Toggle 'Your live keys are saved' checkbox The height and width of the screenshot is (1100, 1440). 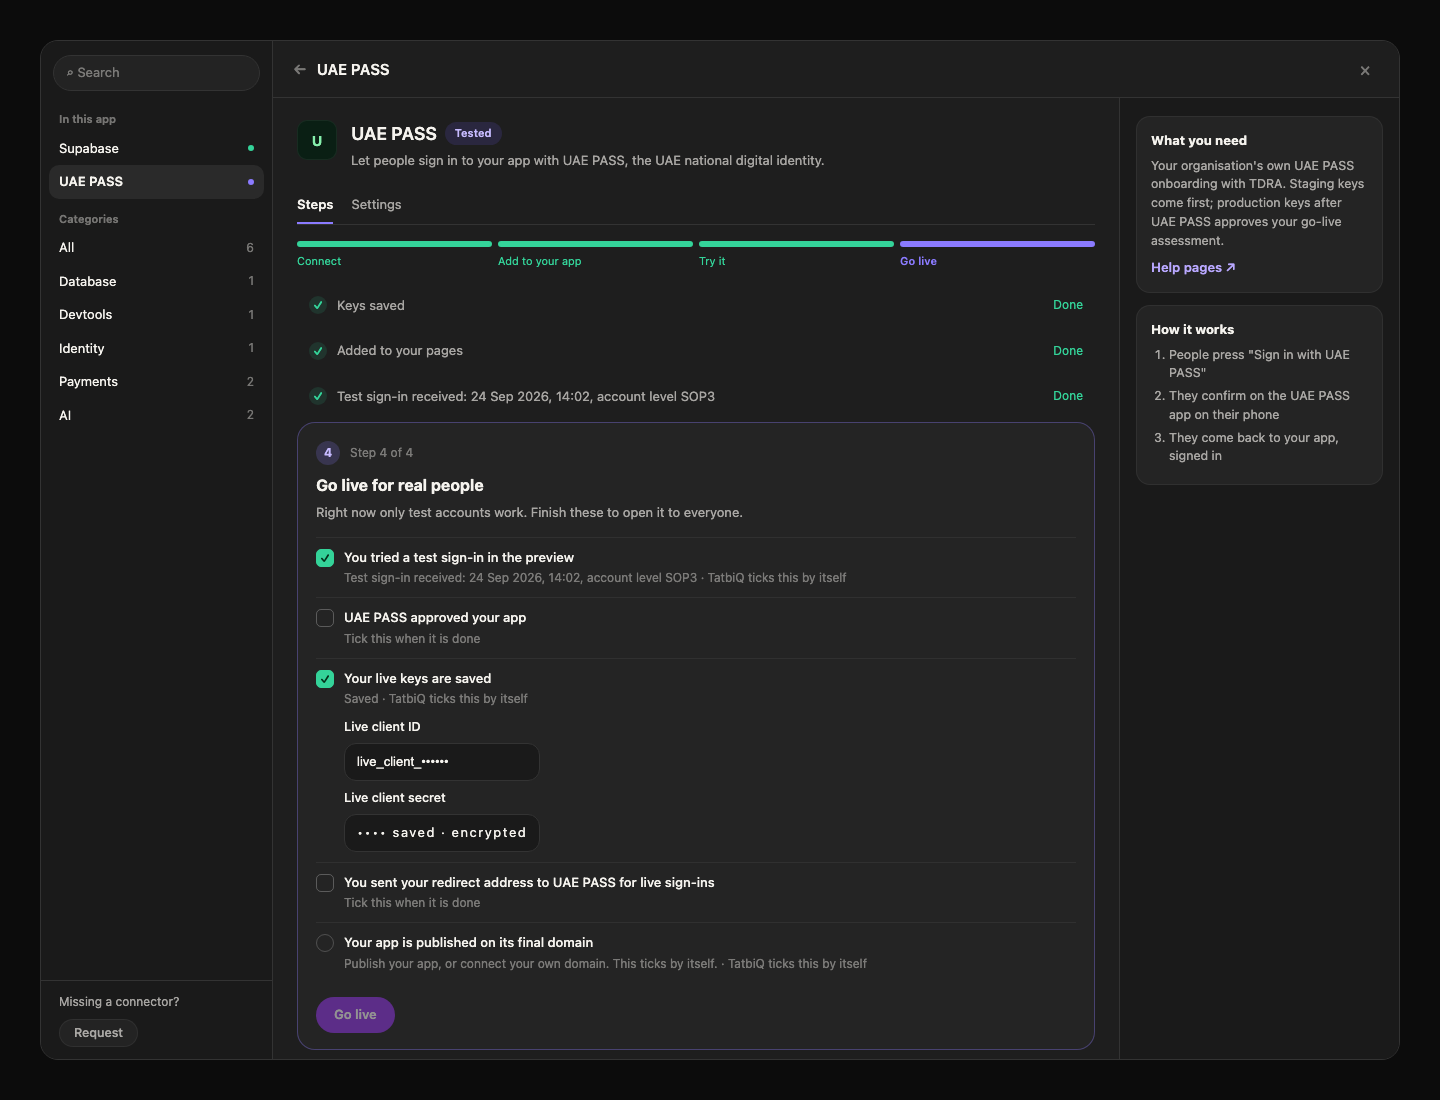pyautogui.click(x=325, y=679)
